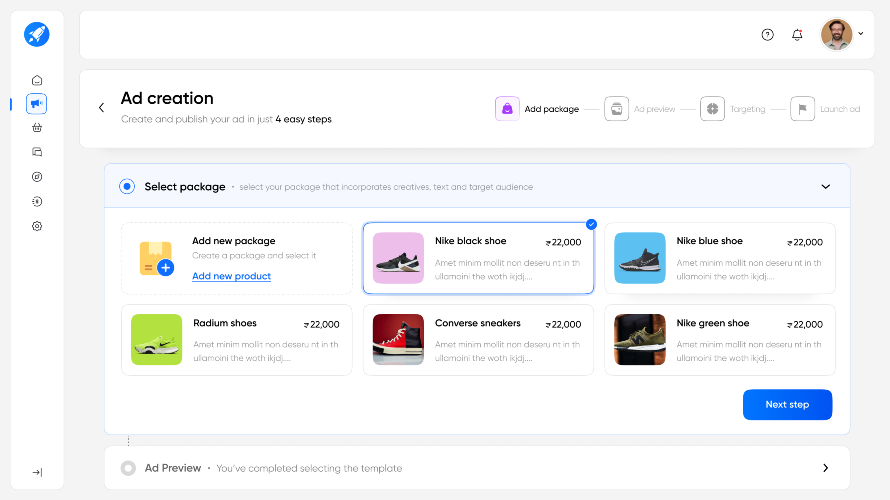Select the Targeting step label
Viewport: 890px width, 500px height.
(x=748, y=109)
